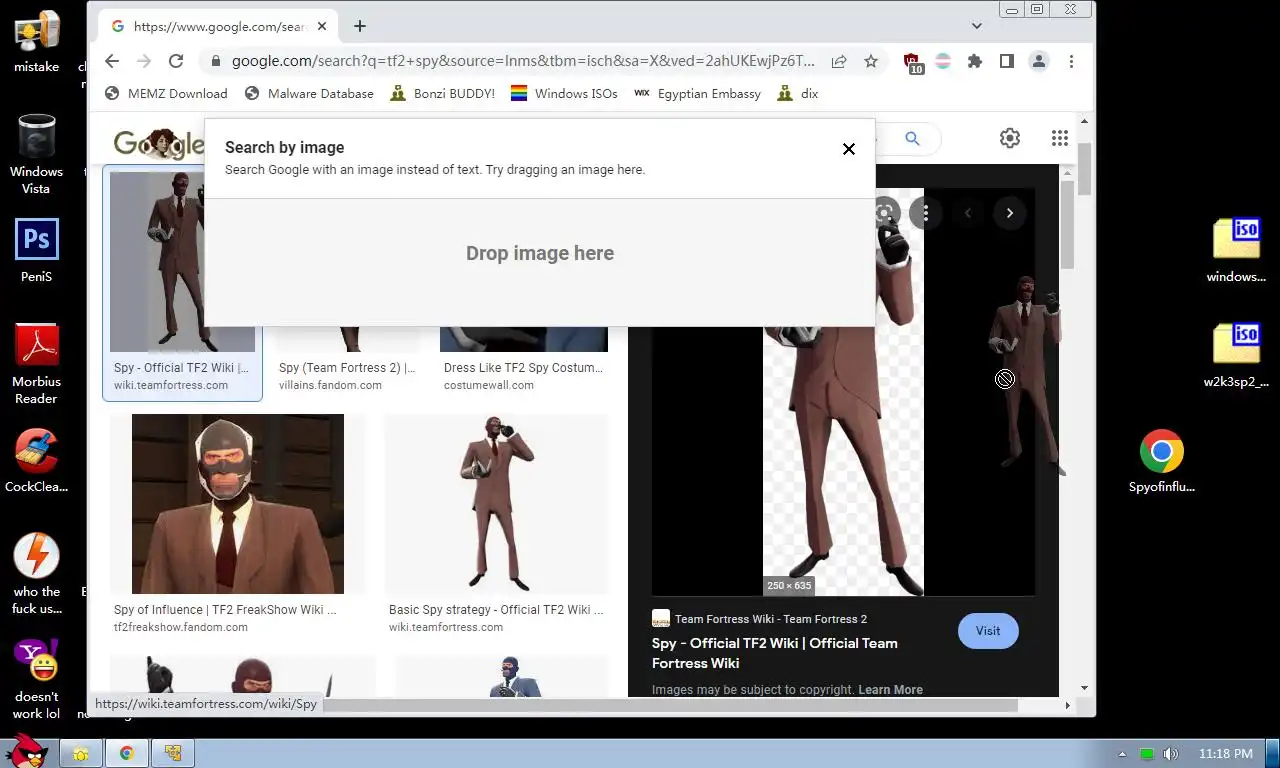Select the Google search browser tab

[x=216, y=26]
